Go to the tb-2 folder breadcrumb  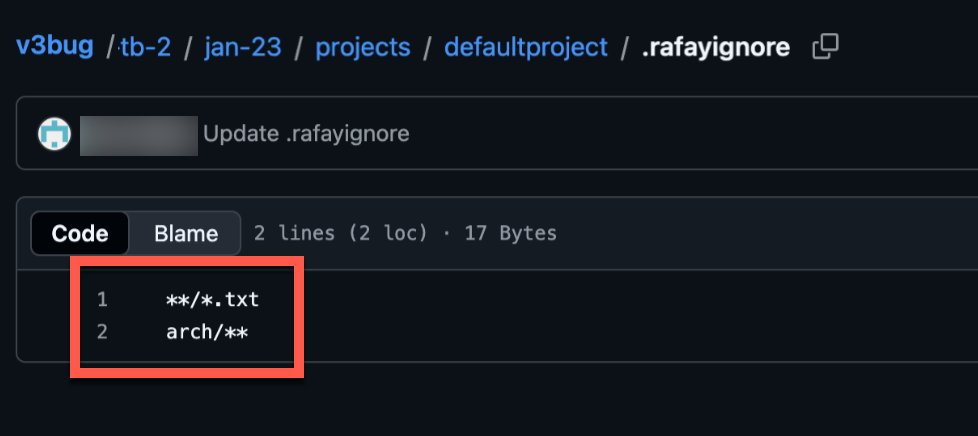[x=147, y=47]
